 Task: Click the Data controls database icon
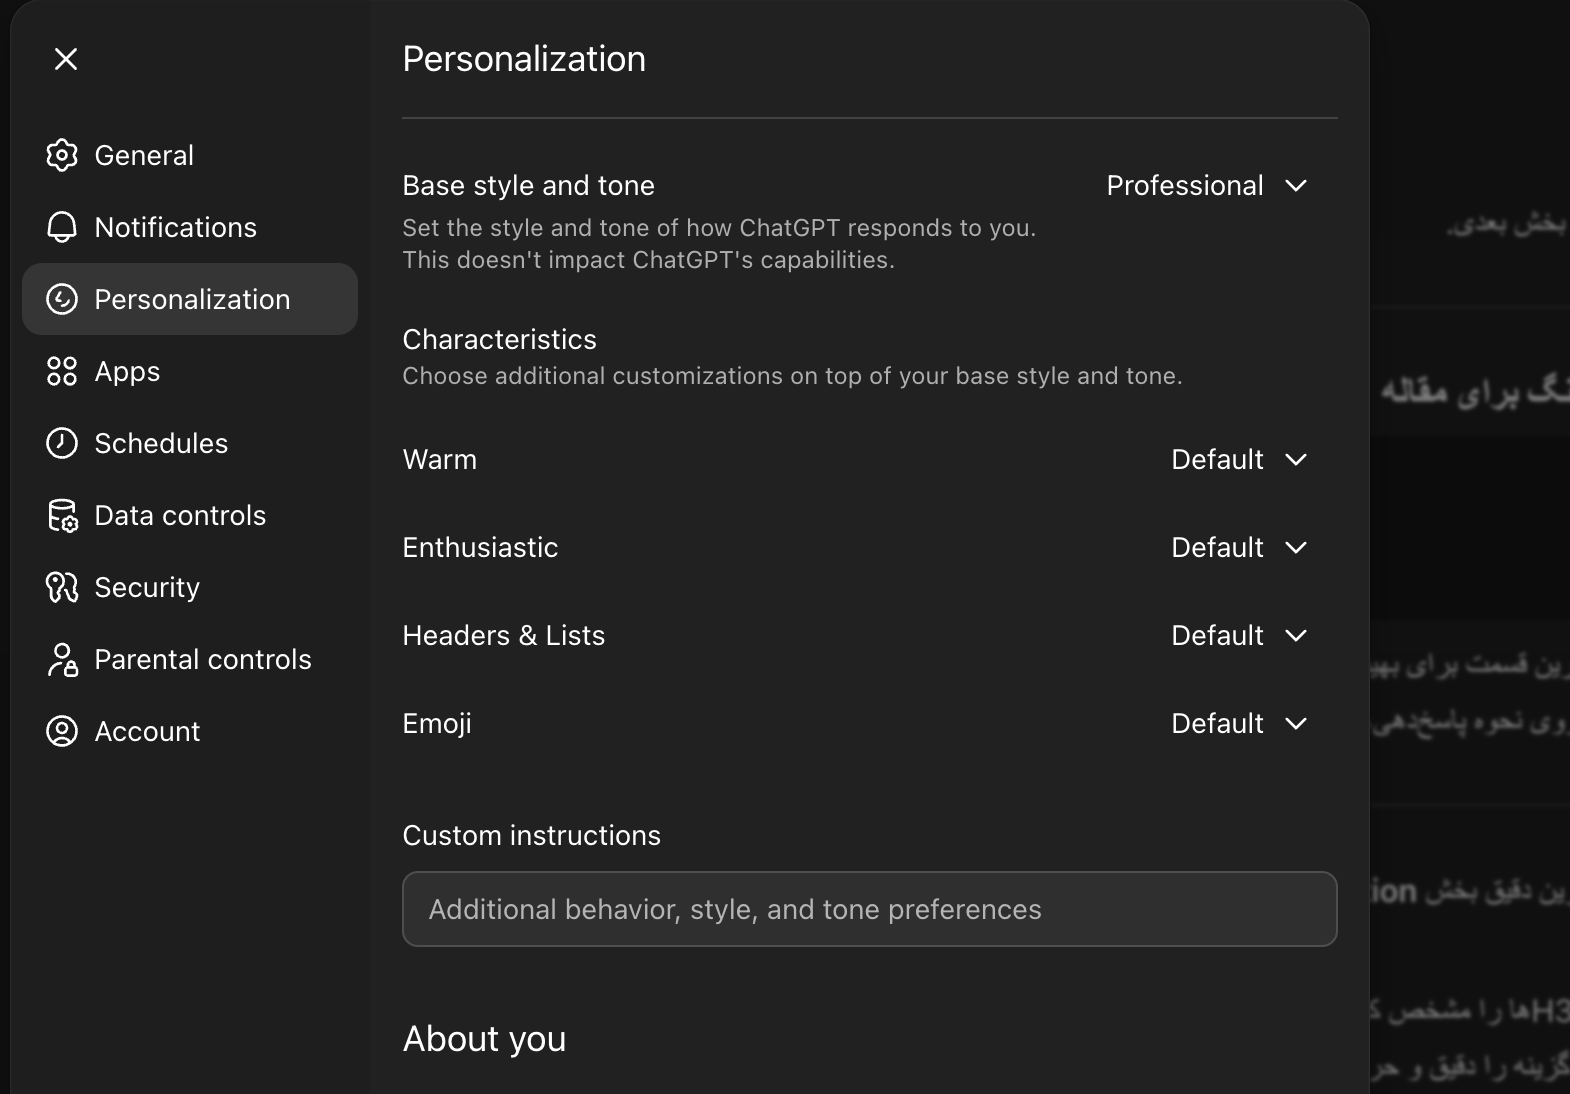click(x=62, y=515)
